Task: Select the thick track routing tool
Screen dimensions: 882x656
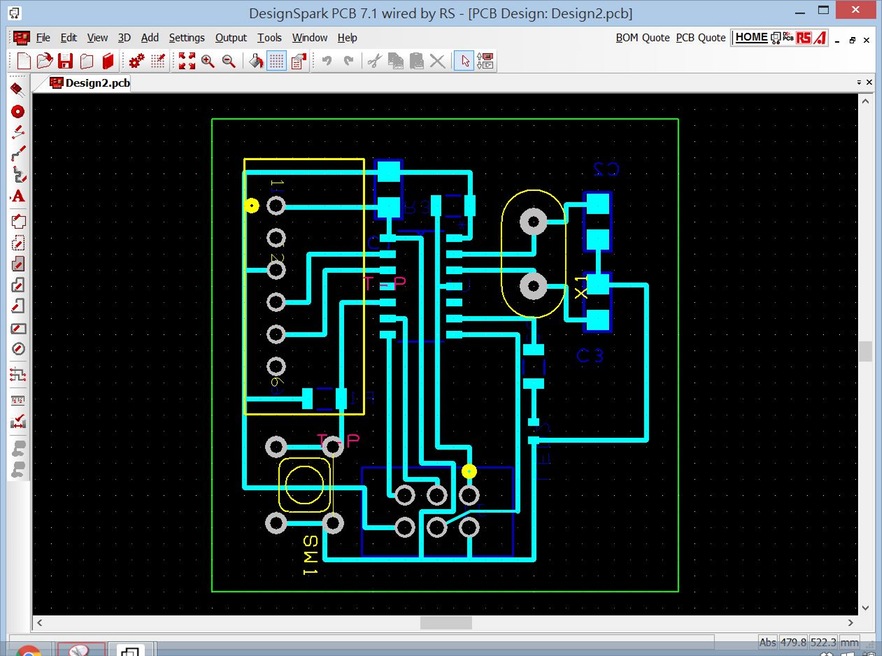Action: (x=17, y=174)
